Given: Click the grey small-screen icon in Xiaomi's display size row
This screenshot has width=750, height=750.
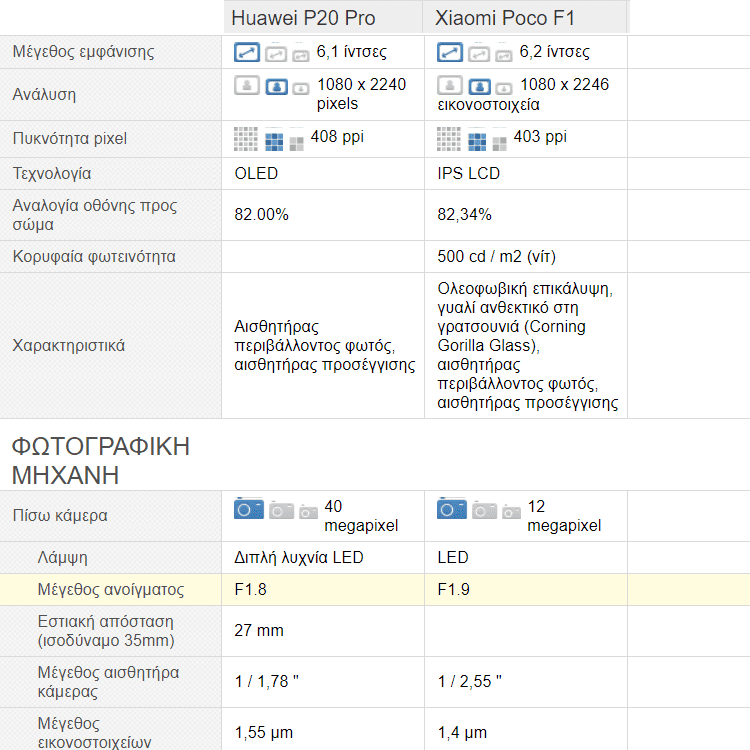Looking at the screenshot, I should [504, 56].
